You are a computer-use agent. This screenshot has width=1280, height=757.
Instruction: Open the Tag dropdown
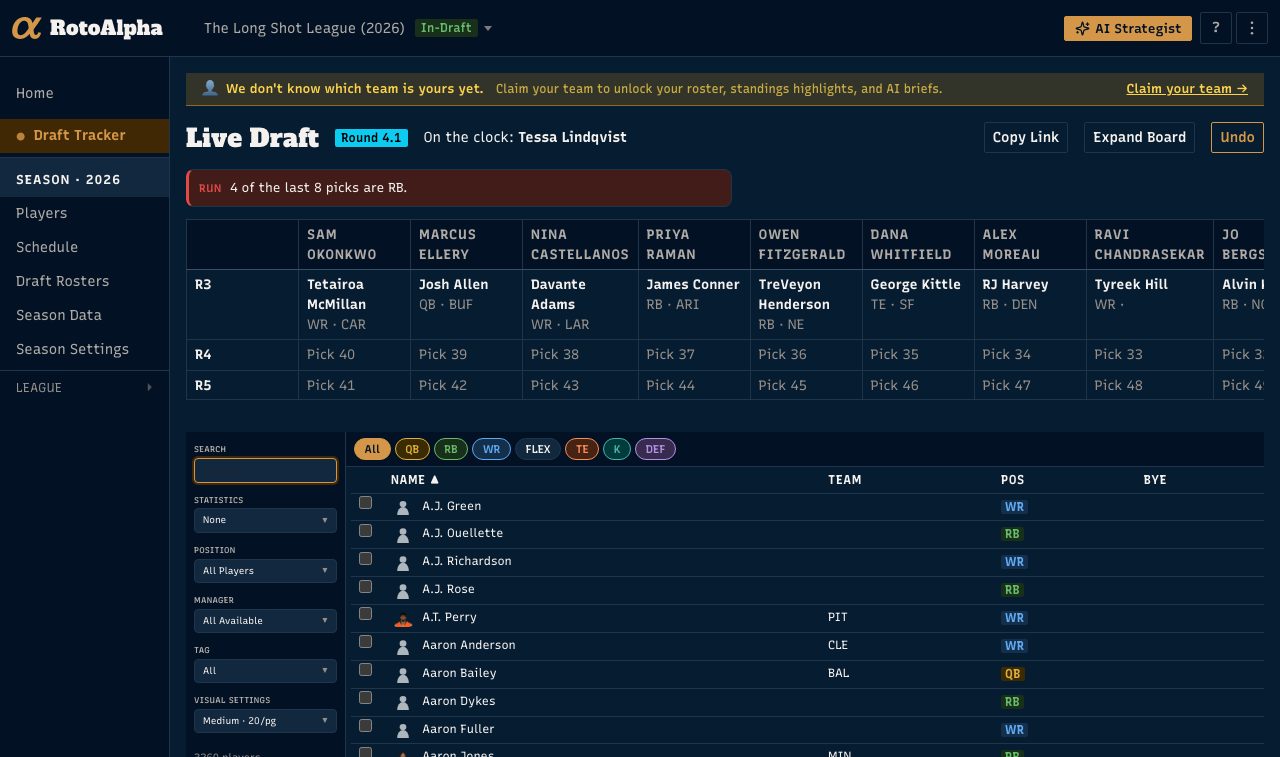point(265,671)
